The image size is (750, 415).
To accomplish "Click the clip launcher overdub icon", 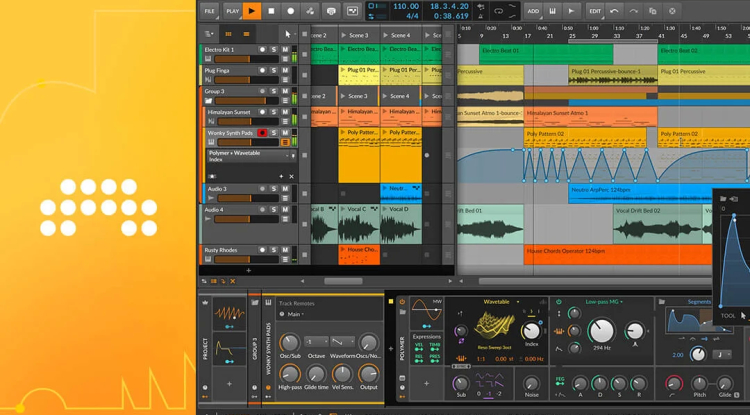I will point(331,11).
